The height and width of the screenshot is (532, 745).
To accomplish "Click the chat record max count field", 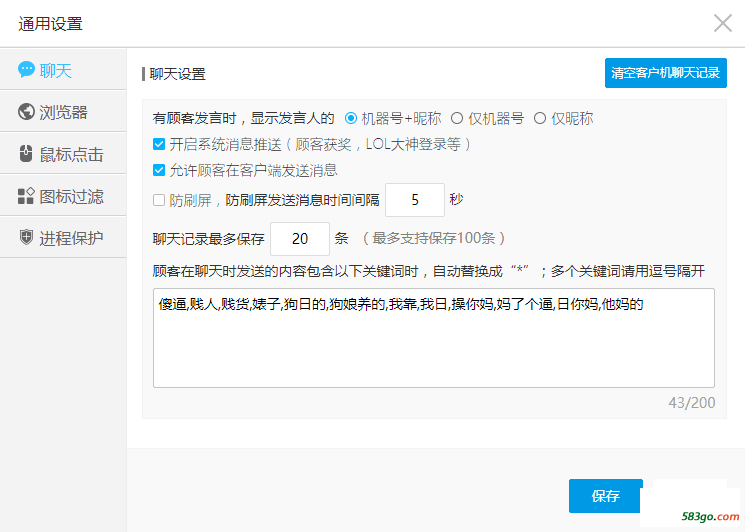I will (300, 238).
